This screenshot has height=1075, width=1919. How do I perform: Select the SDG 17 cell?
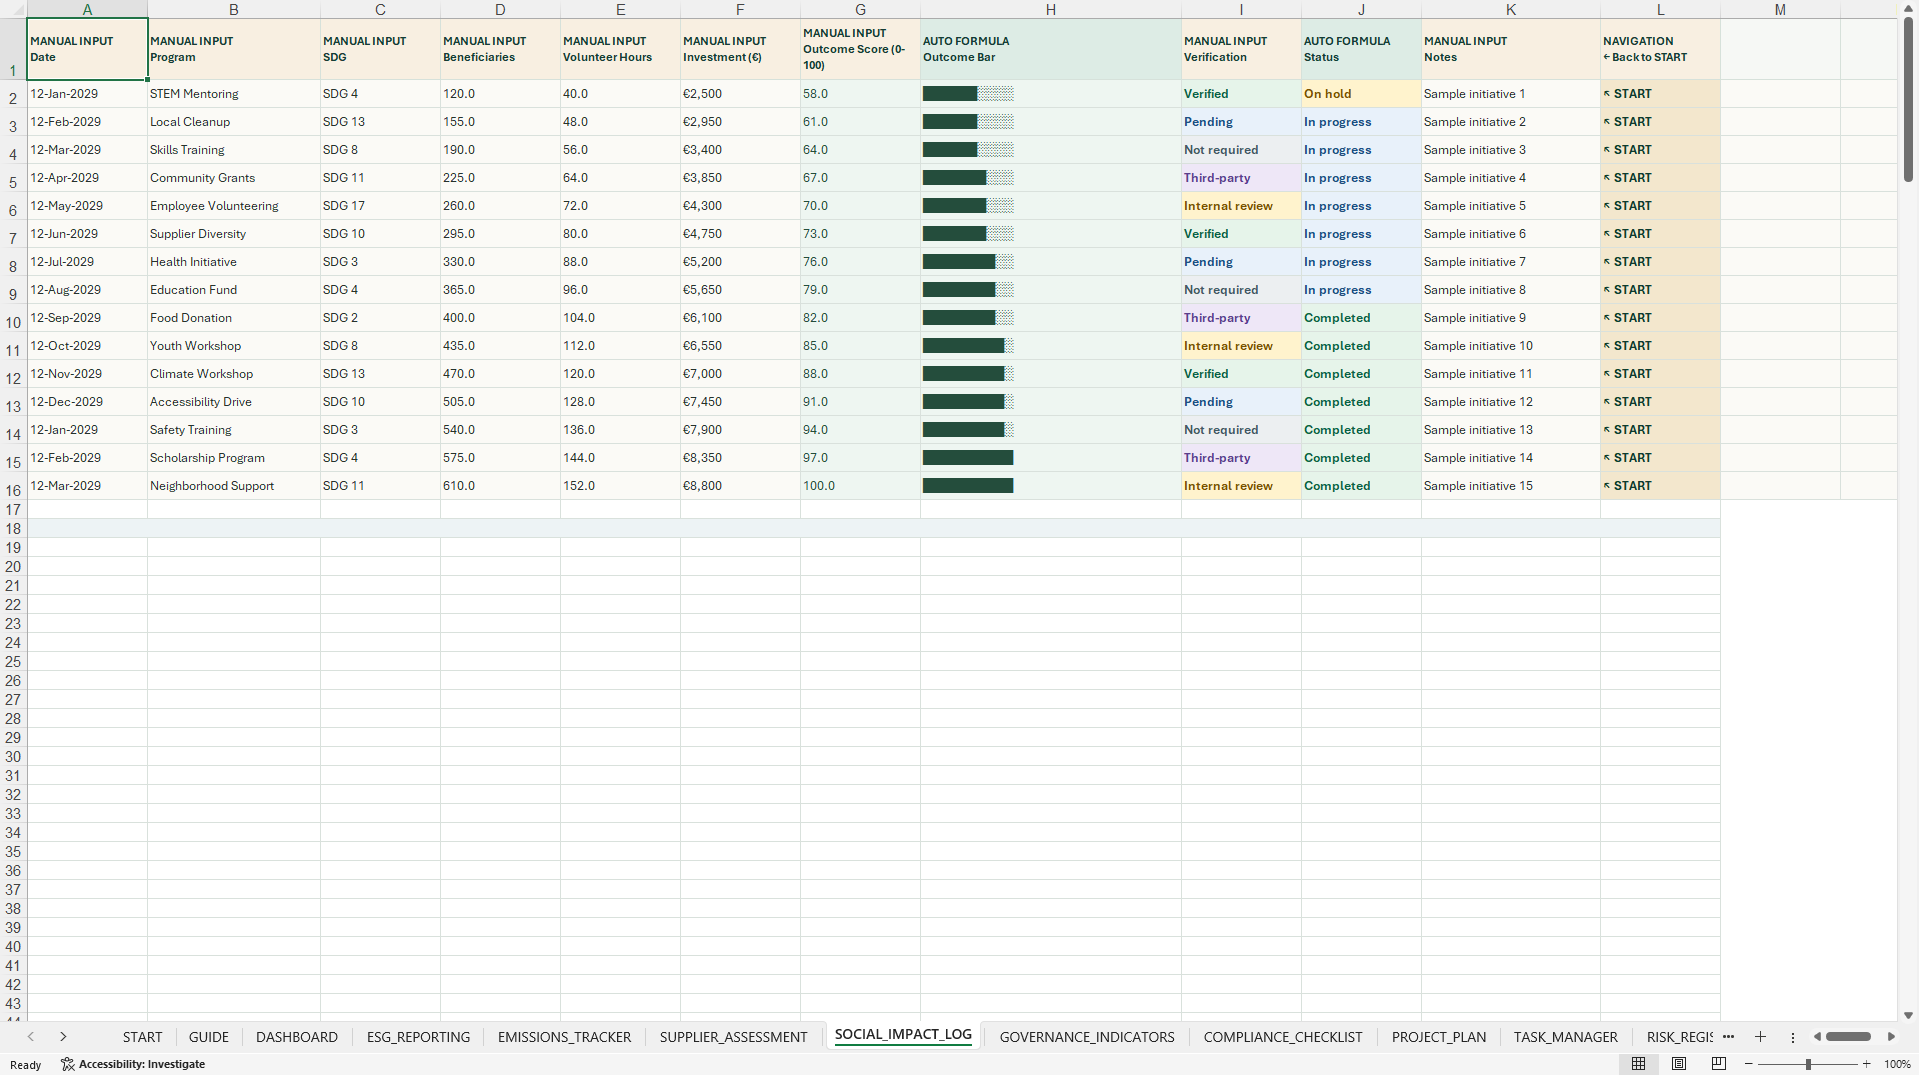click(380, 206)
